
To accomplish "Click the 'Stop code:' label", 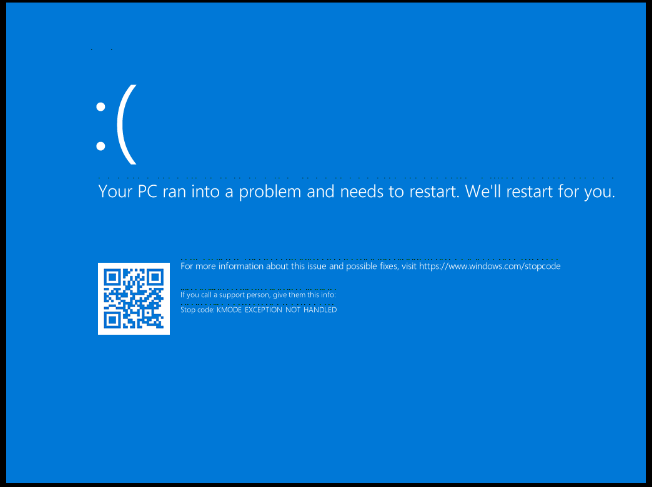I will [198, 310].
